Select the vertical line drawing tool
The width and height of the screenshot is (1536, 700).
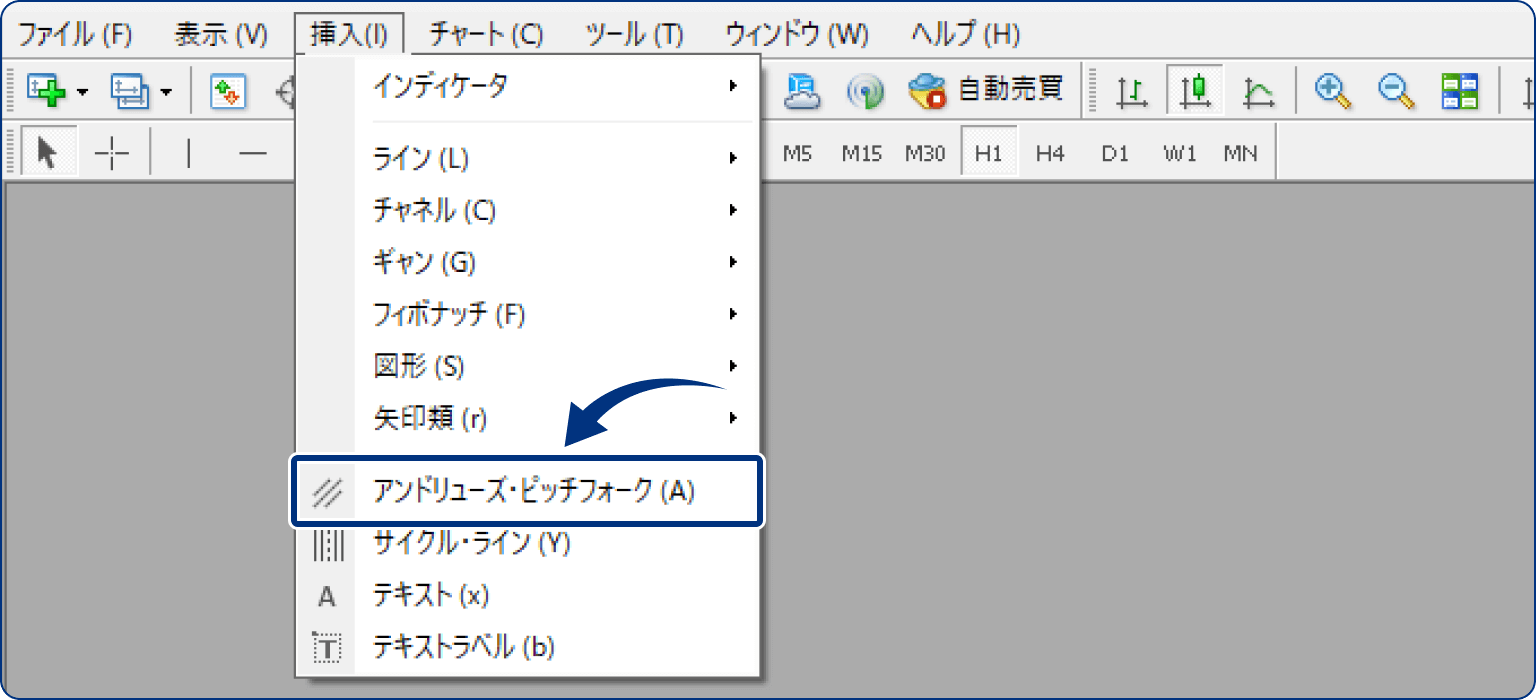click(x=188, y=152)
